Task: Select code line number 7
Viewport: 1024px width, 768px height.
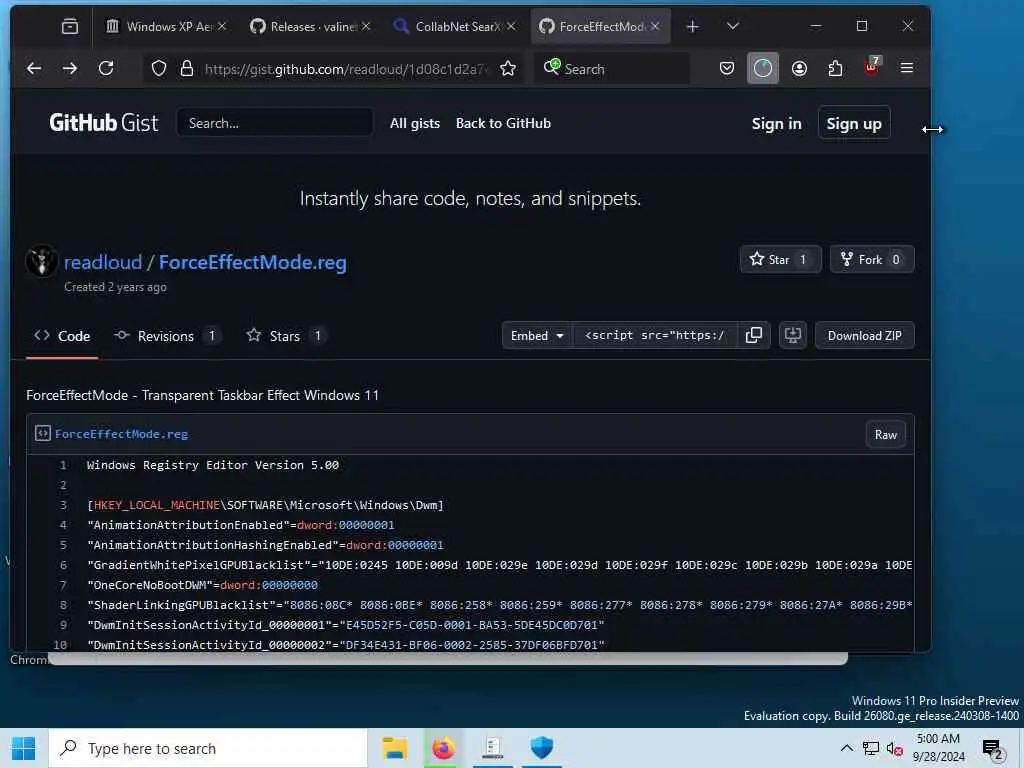Action: tap(63, 585)
